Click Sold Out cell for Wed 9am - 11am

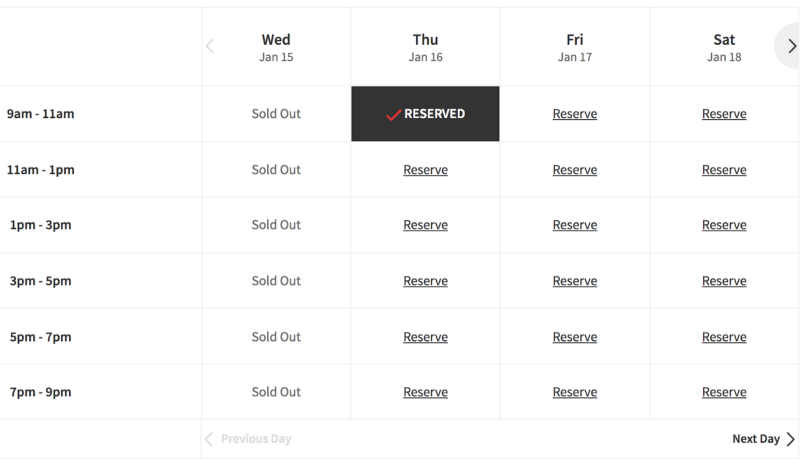pos(276,114)
